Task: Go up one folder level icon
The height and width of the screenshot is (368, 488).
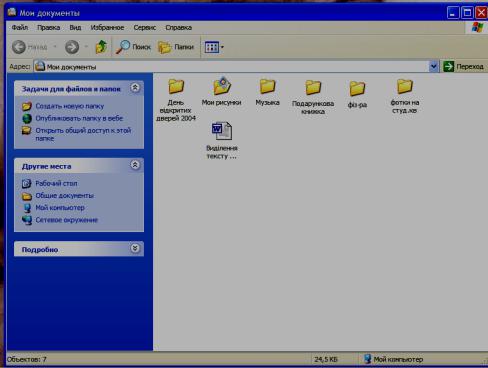Action: (101, 47)
